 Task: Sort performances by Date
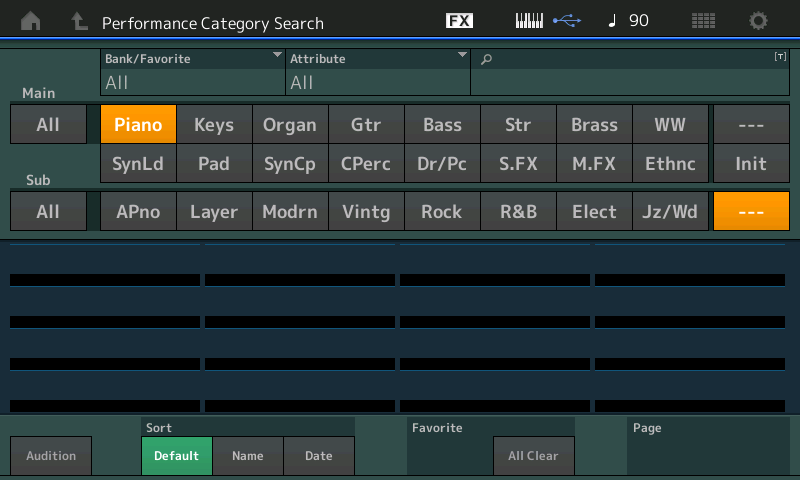319,456
